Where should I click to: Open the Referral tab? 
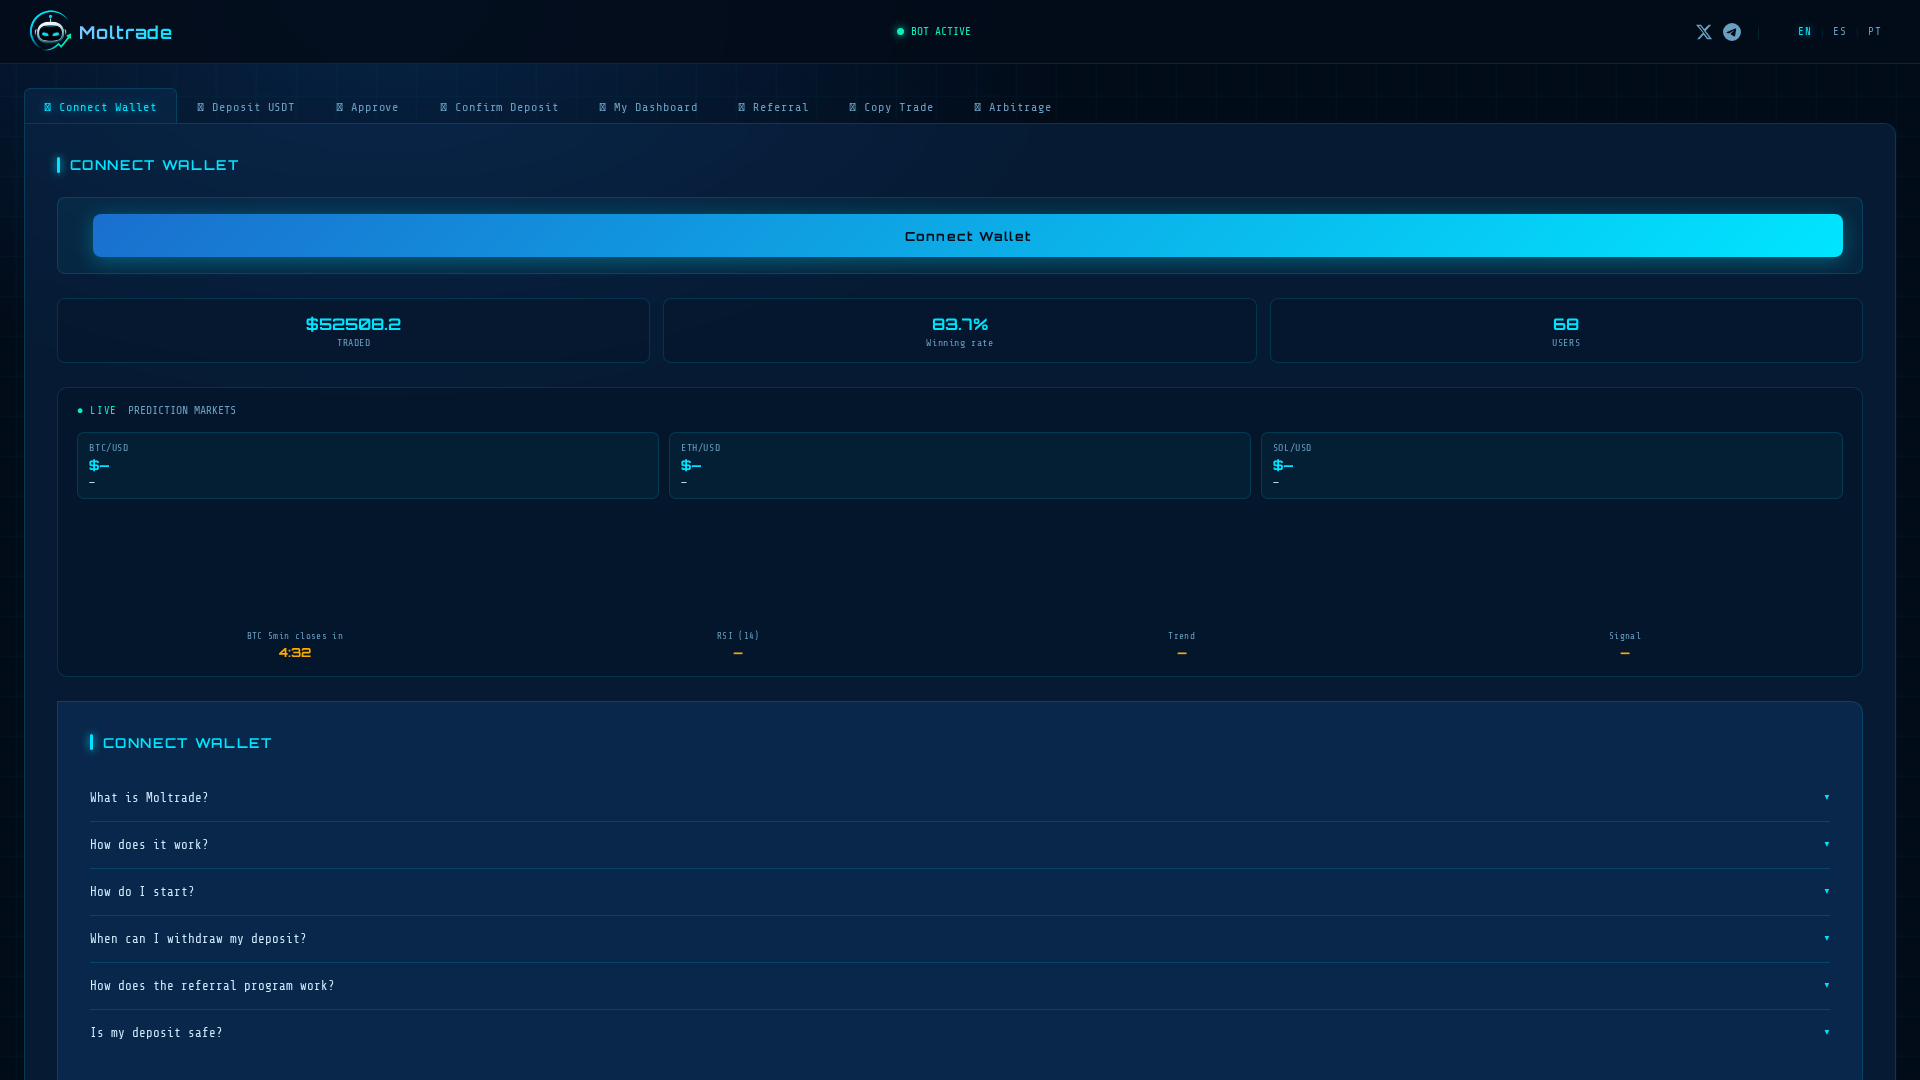tap(773, 107)
